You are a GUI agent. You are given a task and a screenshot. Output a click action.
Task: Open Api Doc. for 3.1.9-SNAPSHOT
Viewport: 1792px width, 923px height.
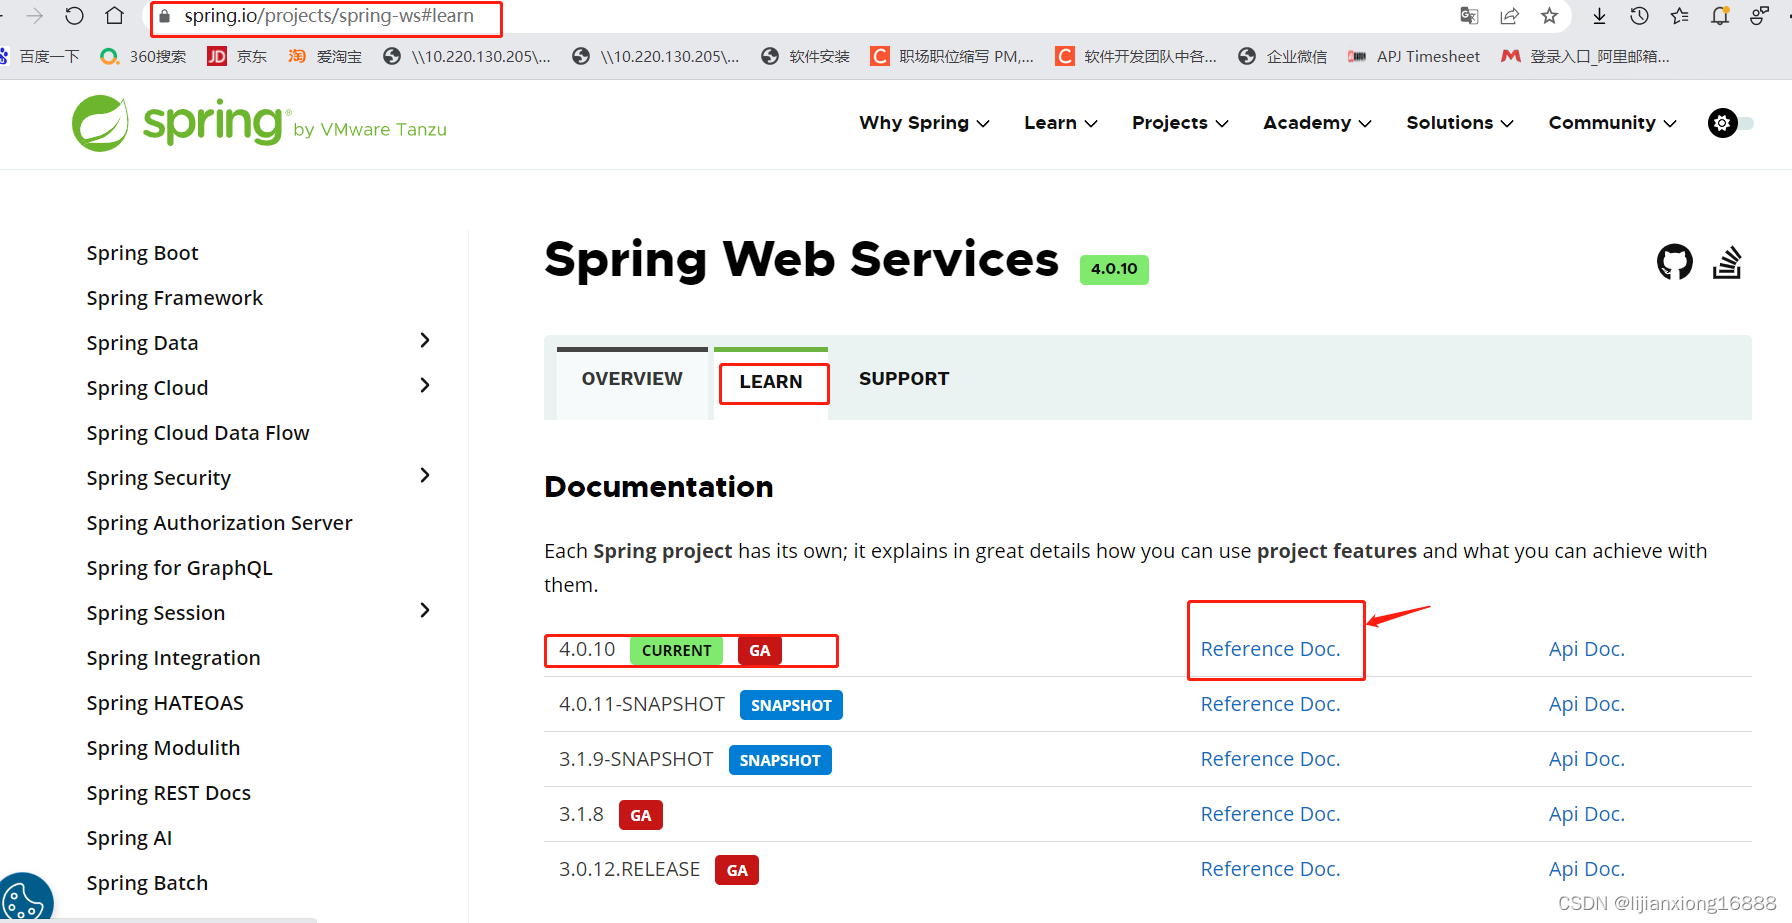pyautogui.click(x=1587, y=759)
